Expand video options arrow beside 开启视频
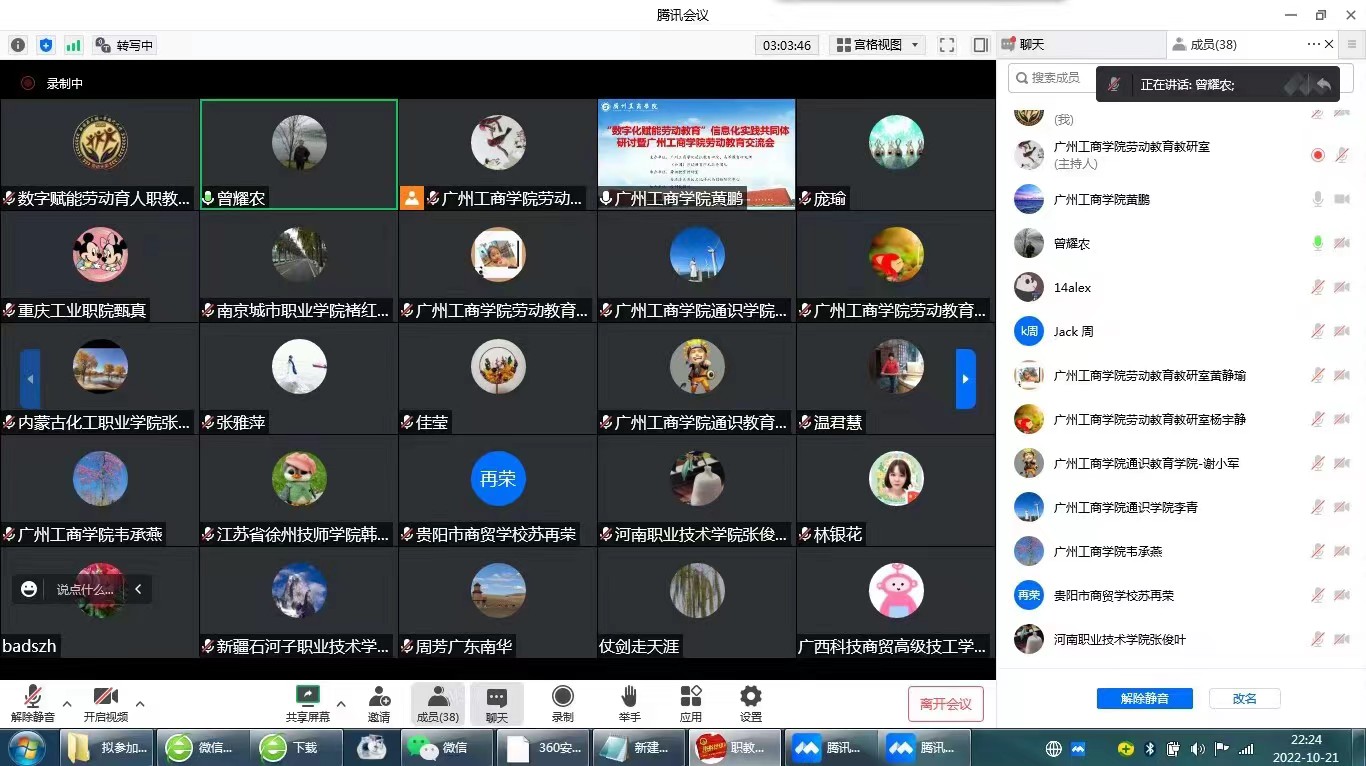 pyautogui.click(x=140, y=703)
